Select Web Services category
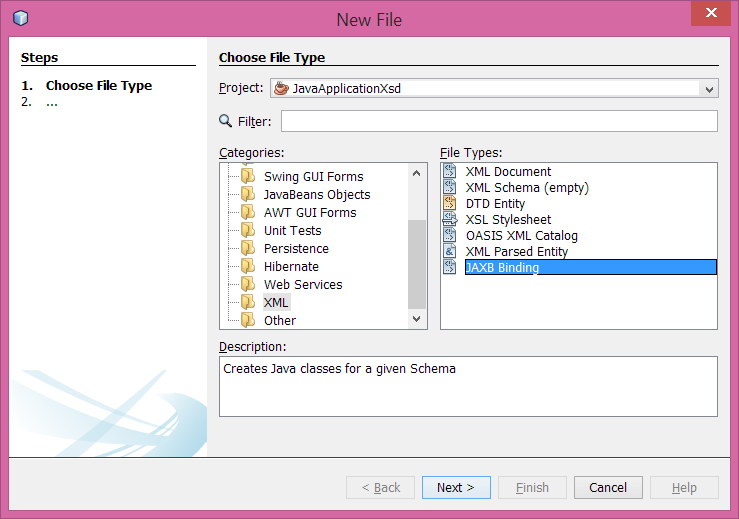739x519 pixels. [x=303, y=284]
